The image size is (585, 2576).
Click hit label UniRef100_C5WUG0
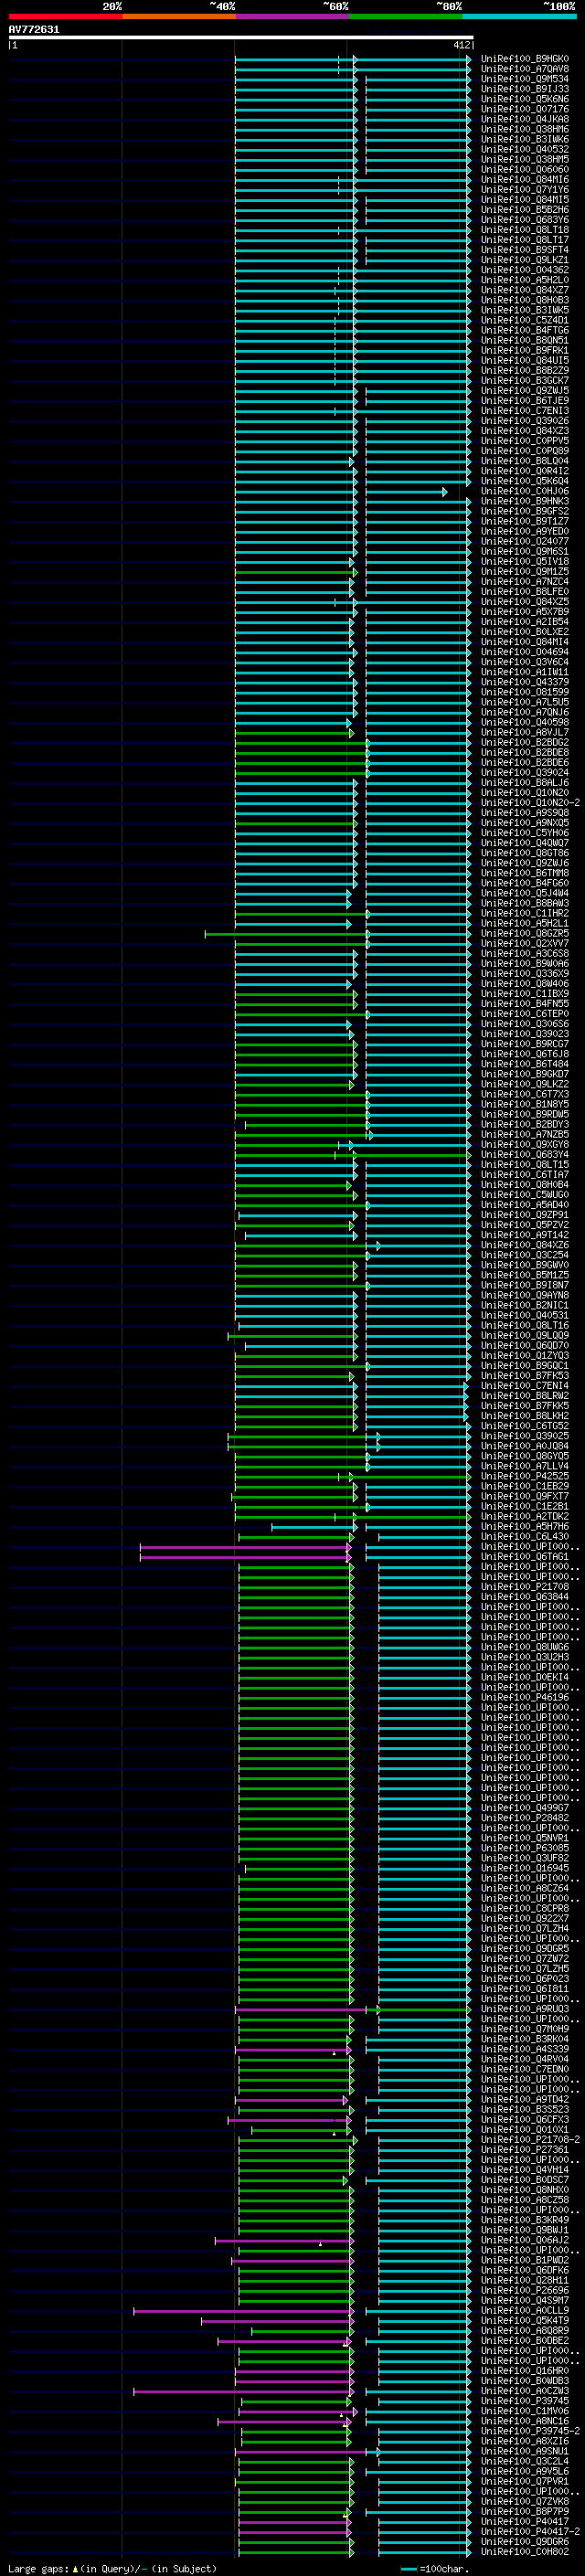tap(525, 1195)
